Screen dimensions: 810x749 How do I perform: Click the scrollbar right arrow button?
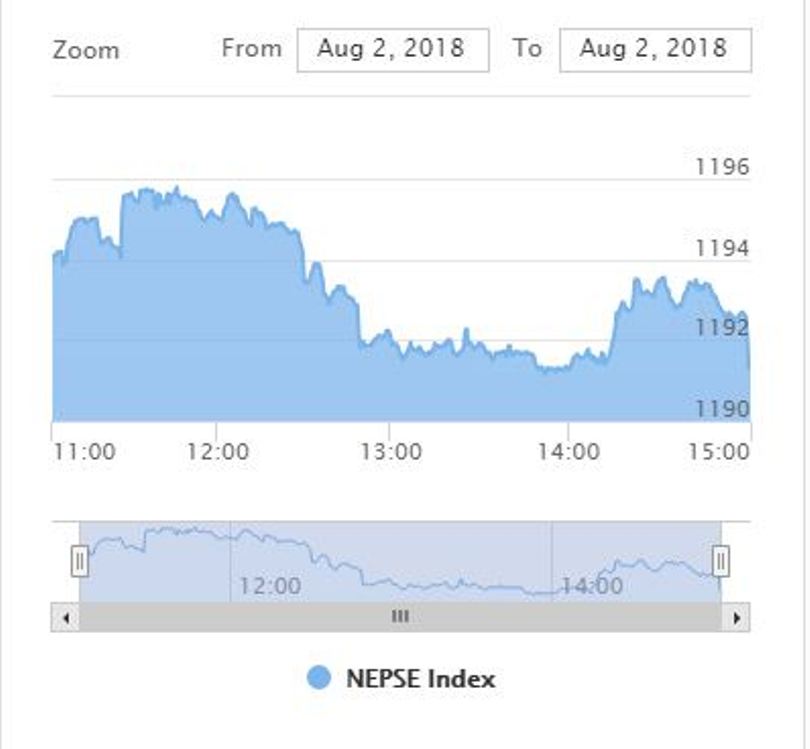point(737,618)
